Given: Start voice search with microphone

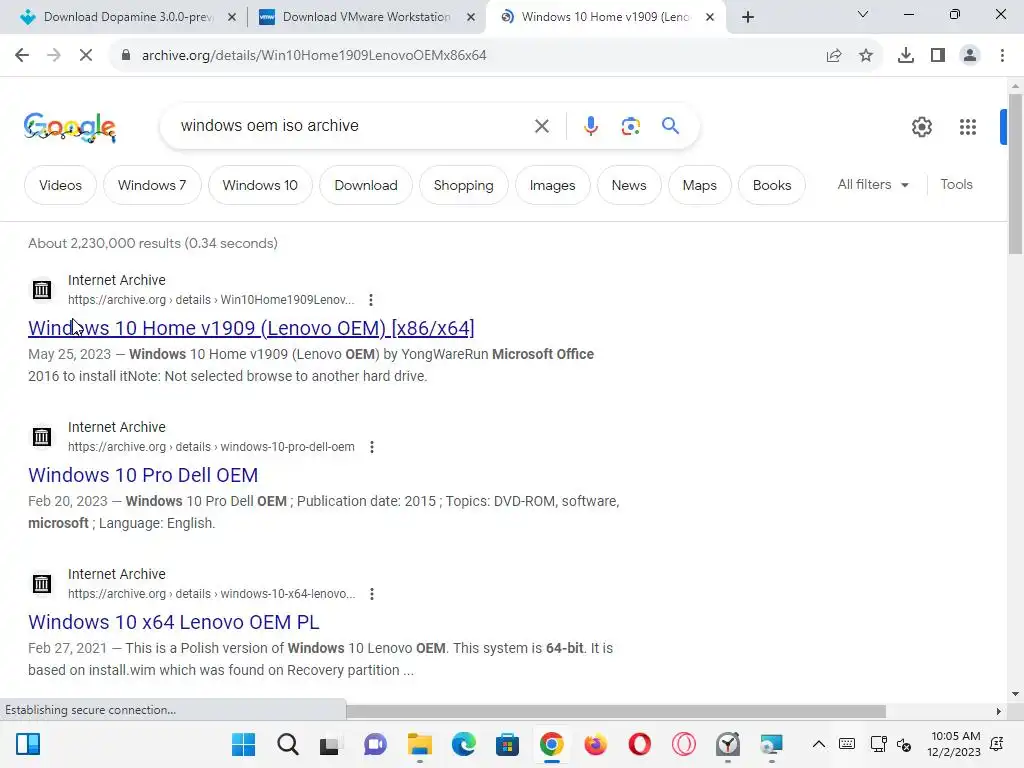Looking at the screenshot, I should click(x=590, y=126).
